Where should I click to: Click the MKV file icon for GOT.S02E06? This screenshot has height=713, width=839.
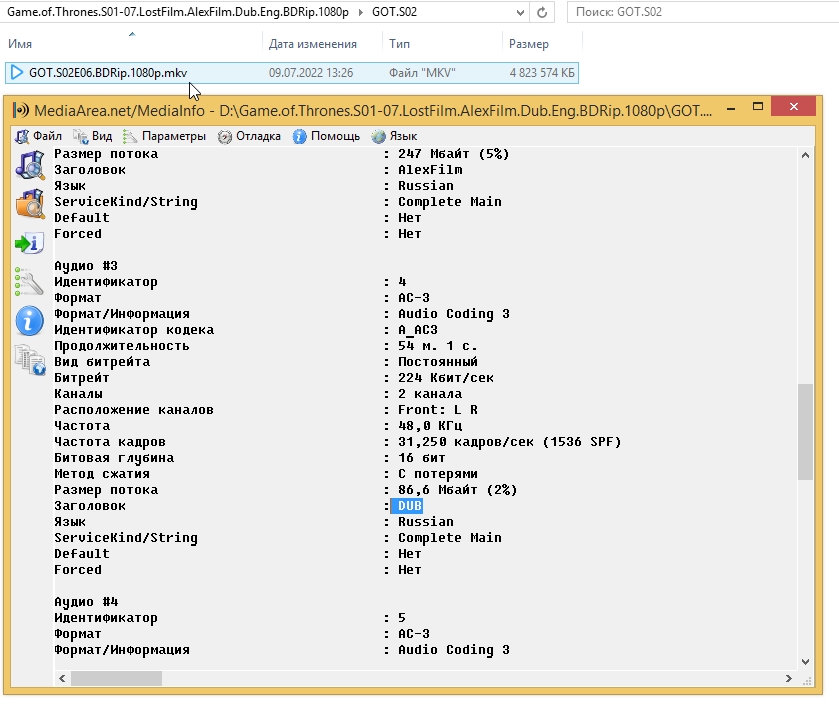(16, 73)
